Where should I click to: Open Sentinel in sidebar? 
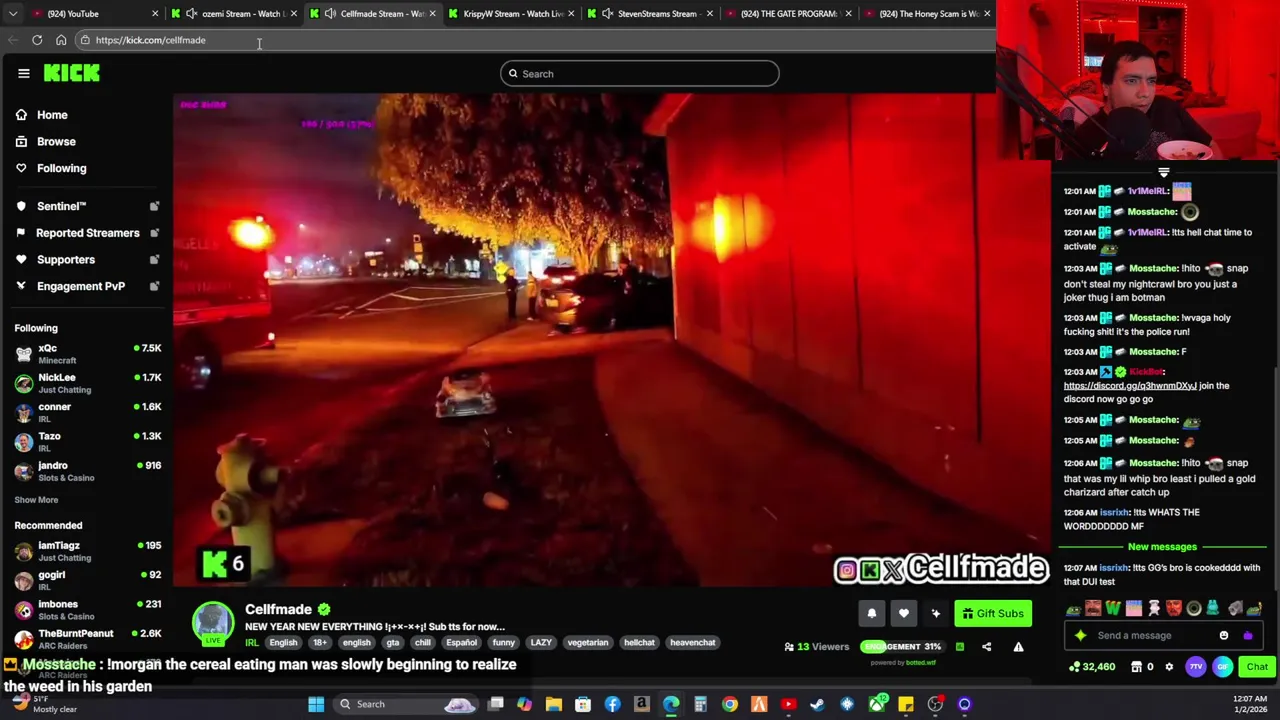[x=61, y=206]
